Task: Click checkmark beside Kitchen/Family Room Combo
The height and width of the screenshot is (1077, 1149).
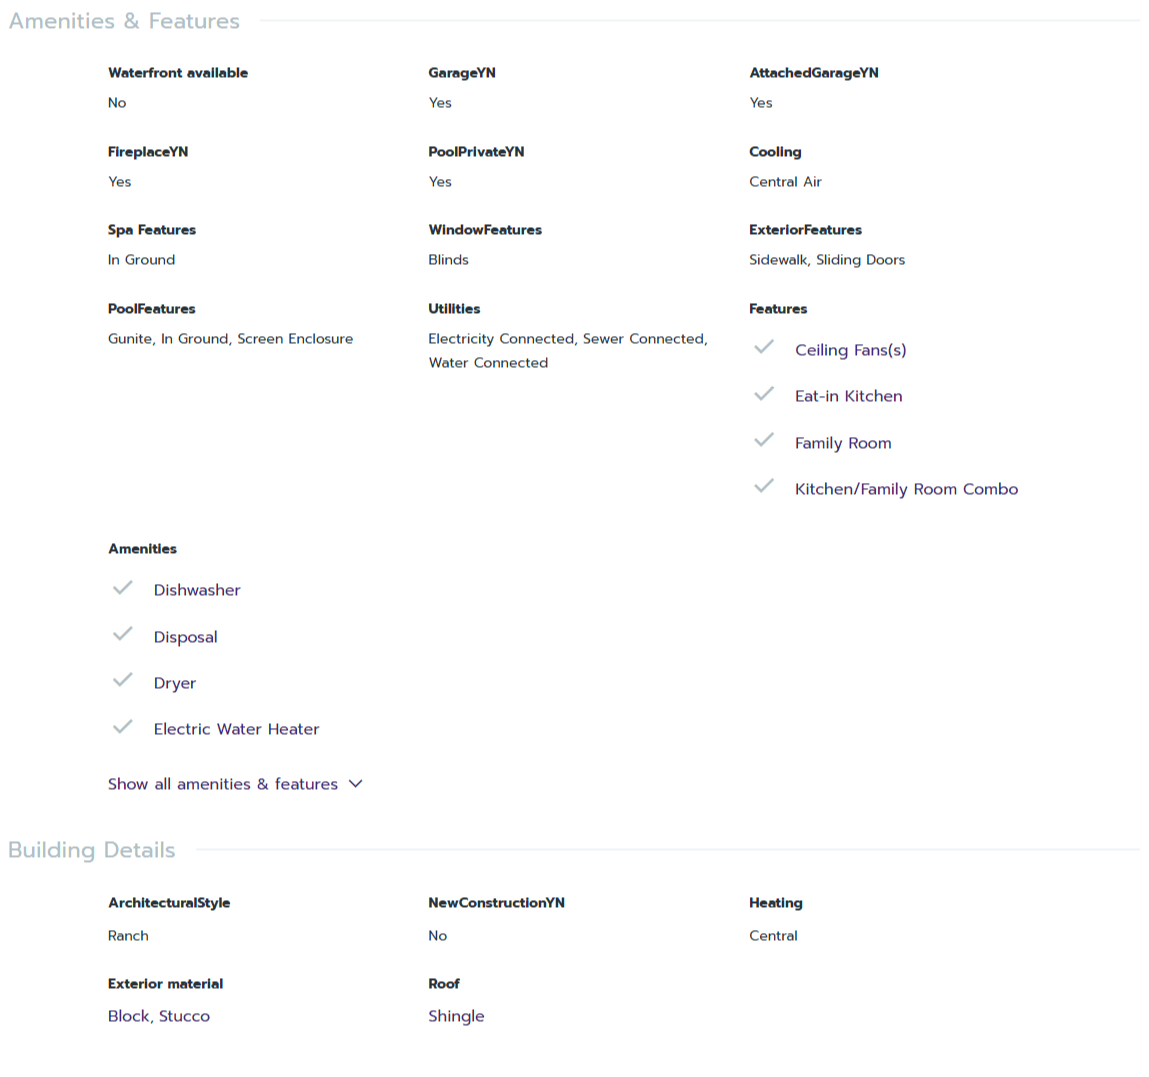Action: [764, 486]
